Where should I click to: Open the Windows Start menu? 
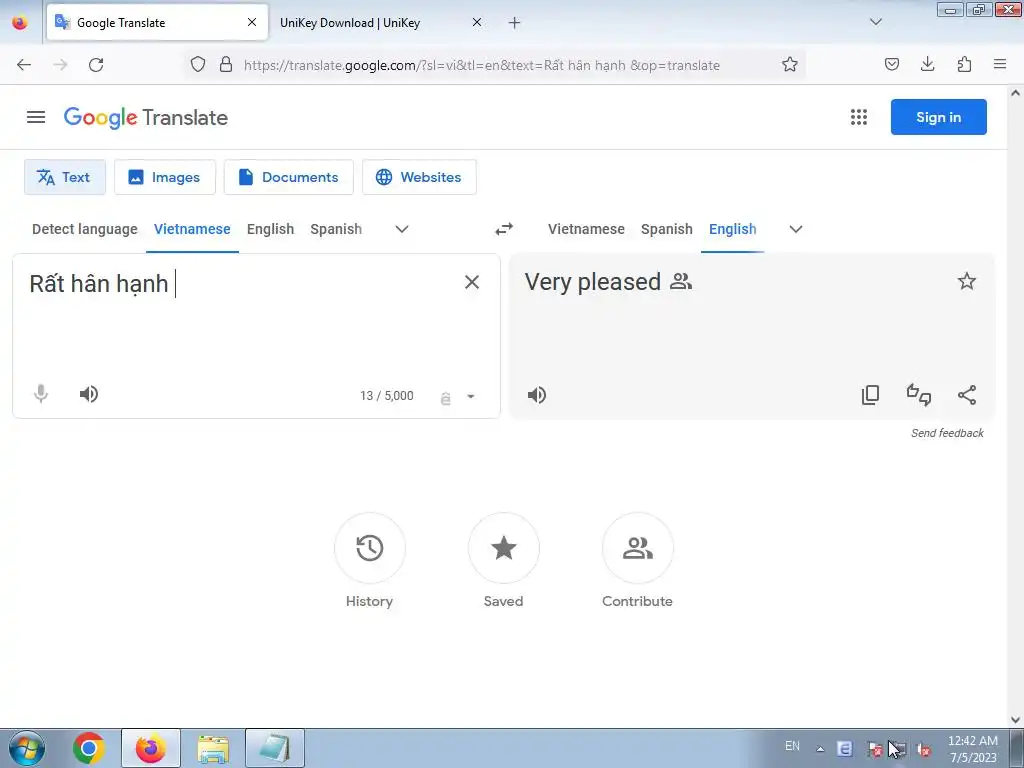27,748
